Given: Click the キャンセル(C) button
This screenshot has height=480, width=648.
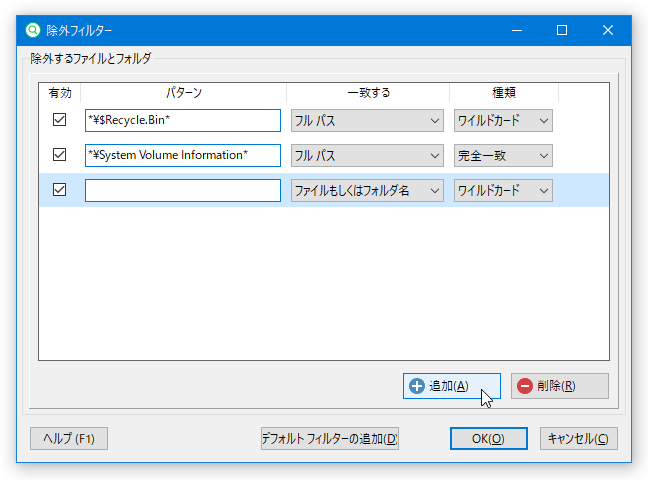Looking at the screenshot, I should point(579,438).
